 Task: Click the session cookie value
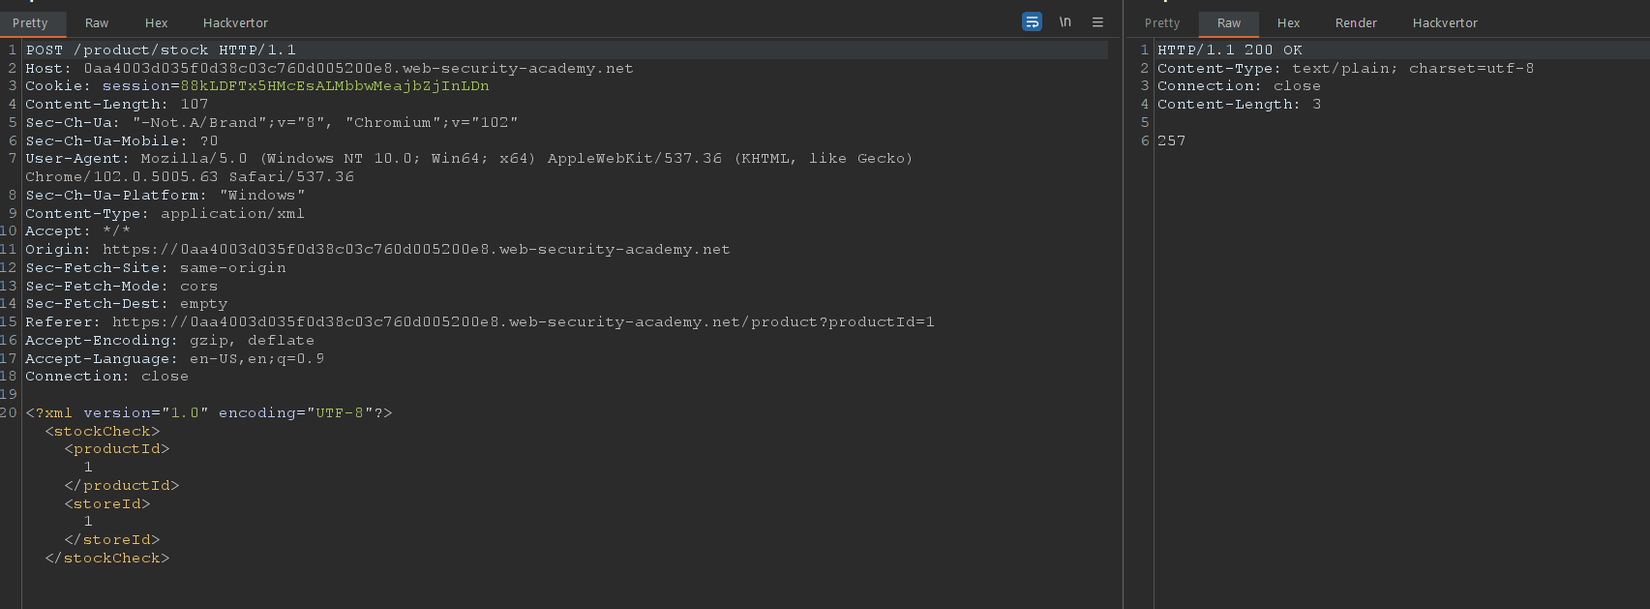coord(334,86)
